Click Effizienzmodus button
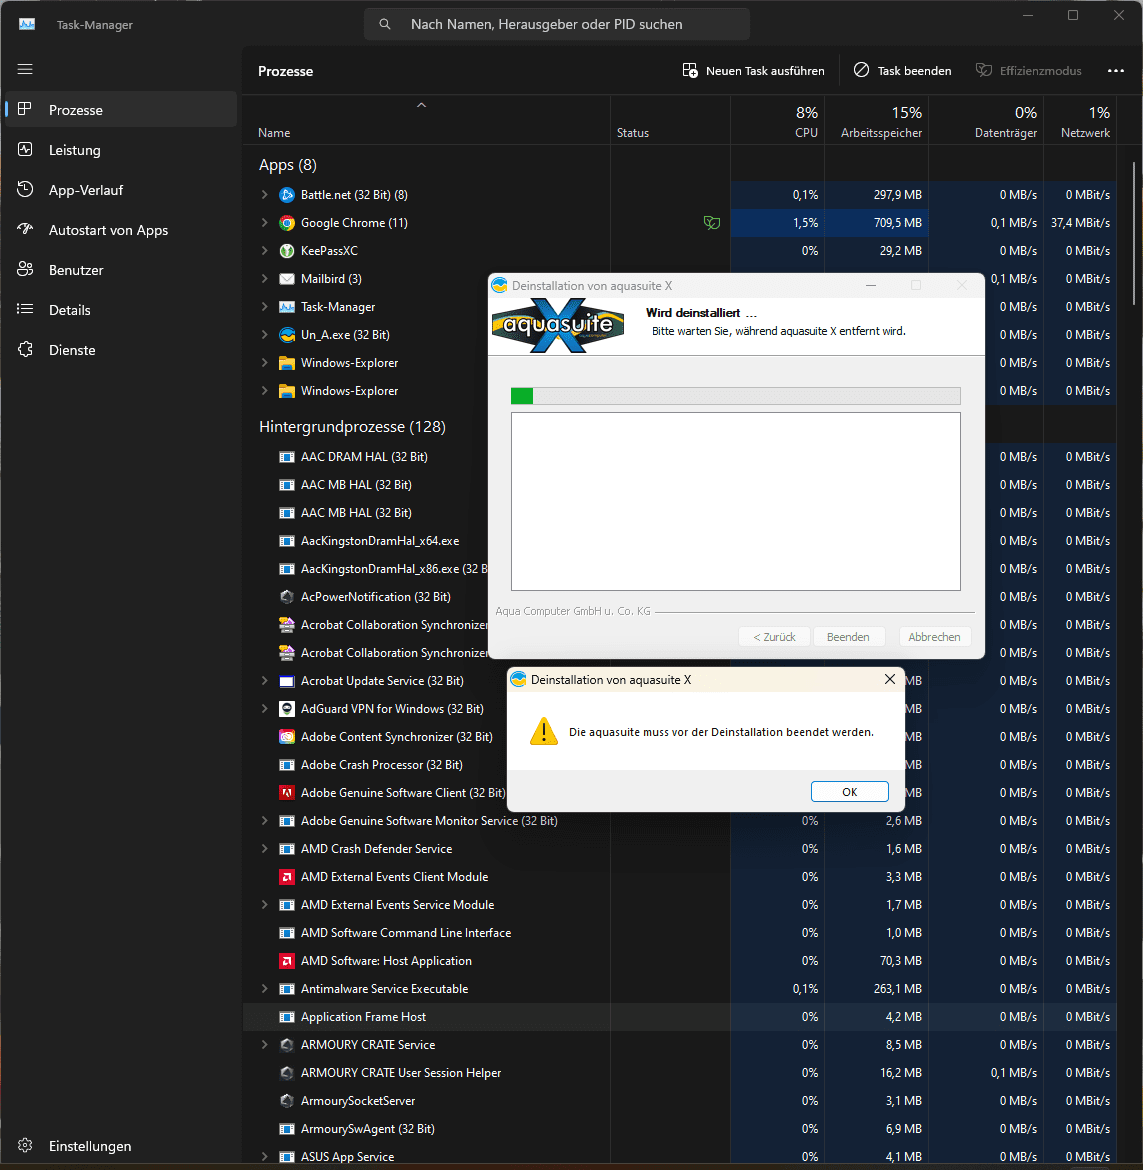 [x=1028, y=71]
